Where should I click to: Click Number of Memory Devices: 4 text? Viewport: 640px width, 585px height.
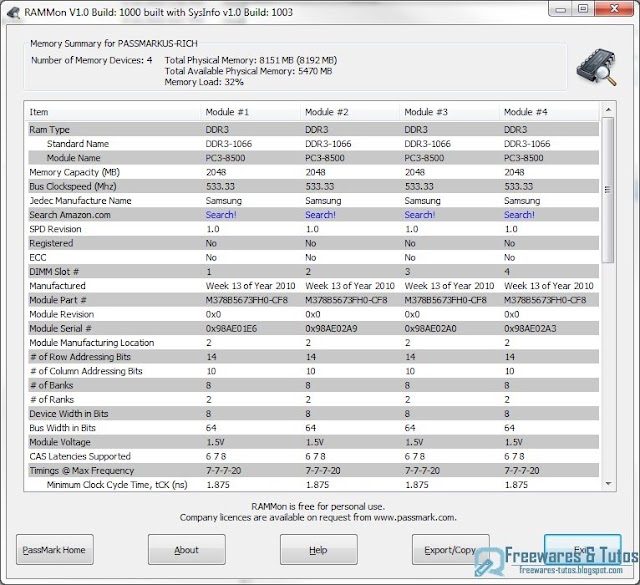pyautogui.click(x=91, y=60)
